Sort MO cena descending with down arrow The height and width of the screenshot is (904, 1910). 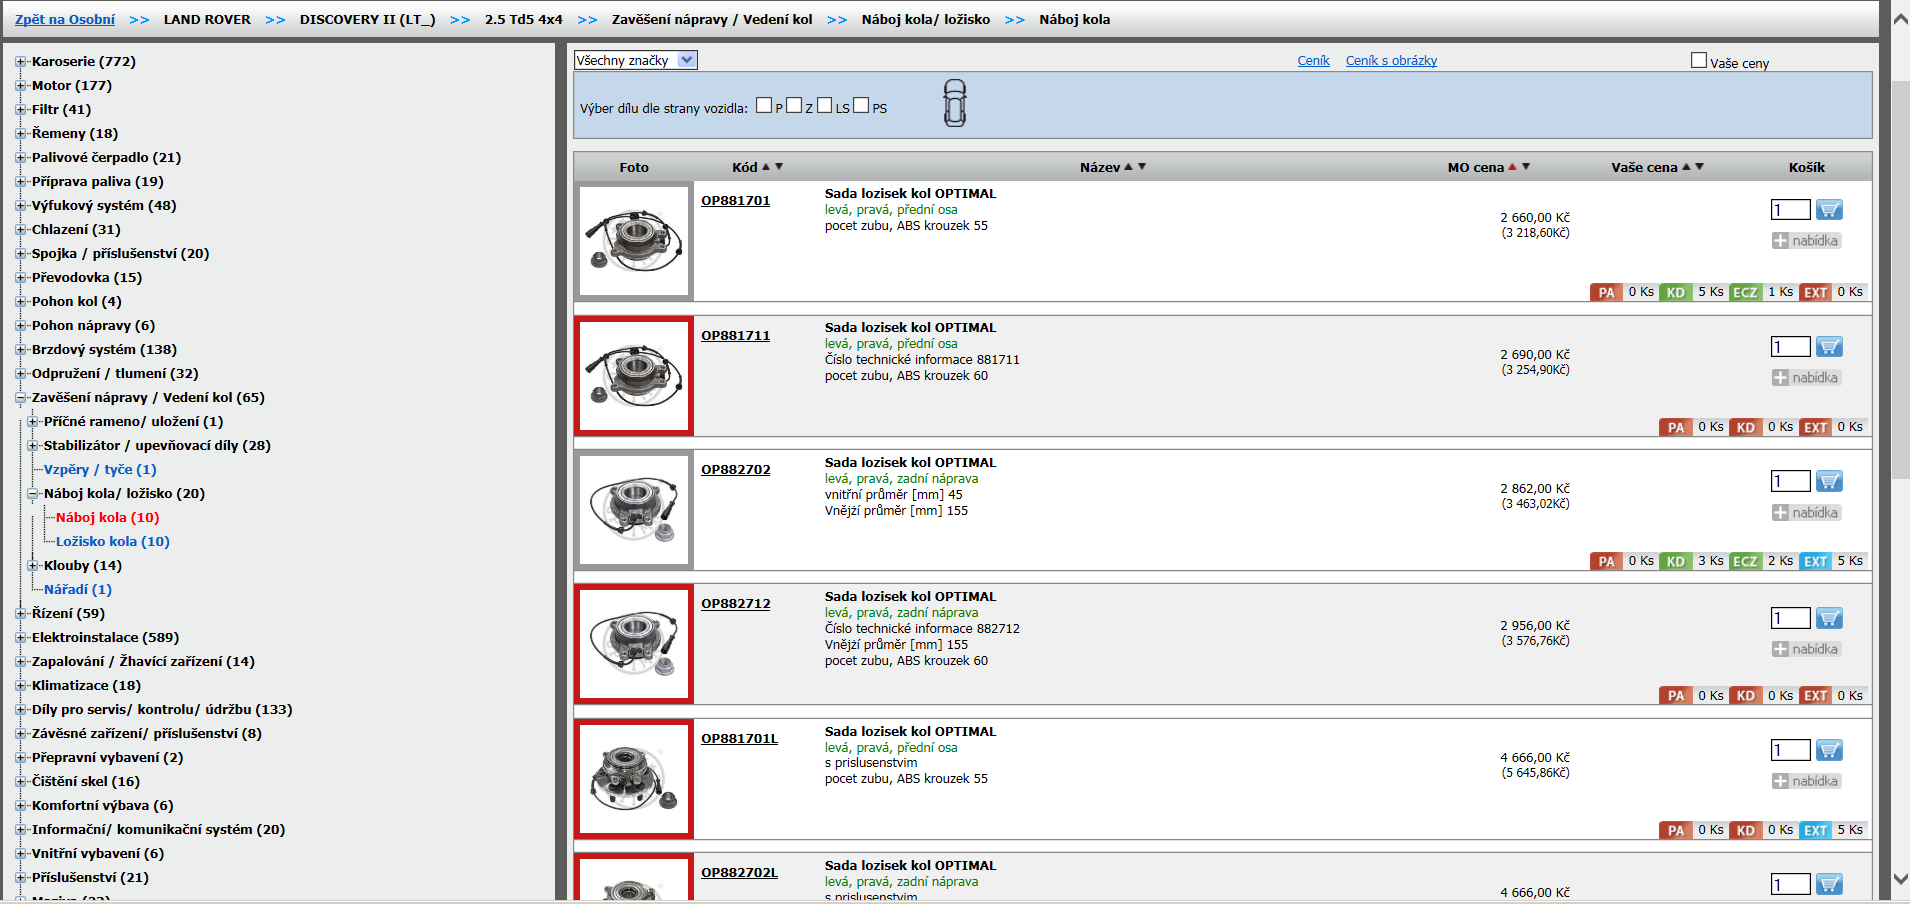pos(1526,167)
